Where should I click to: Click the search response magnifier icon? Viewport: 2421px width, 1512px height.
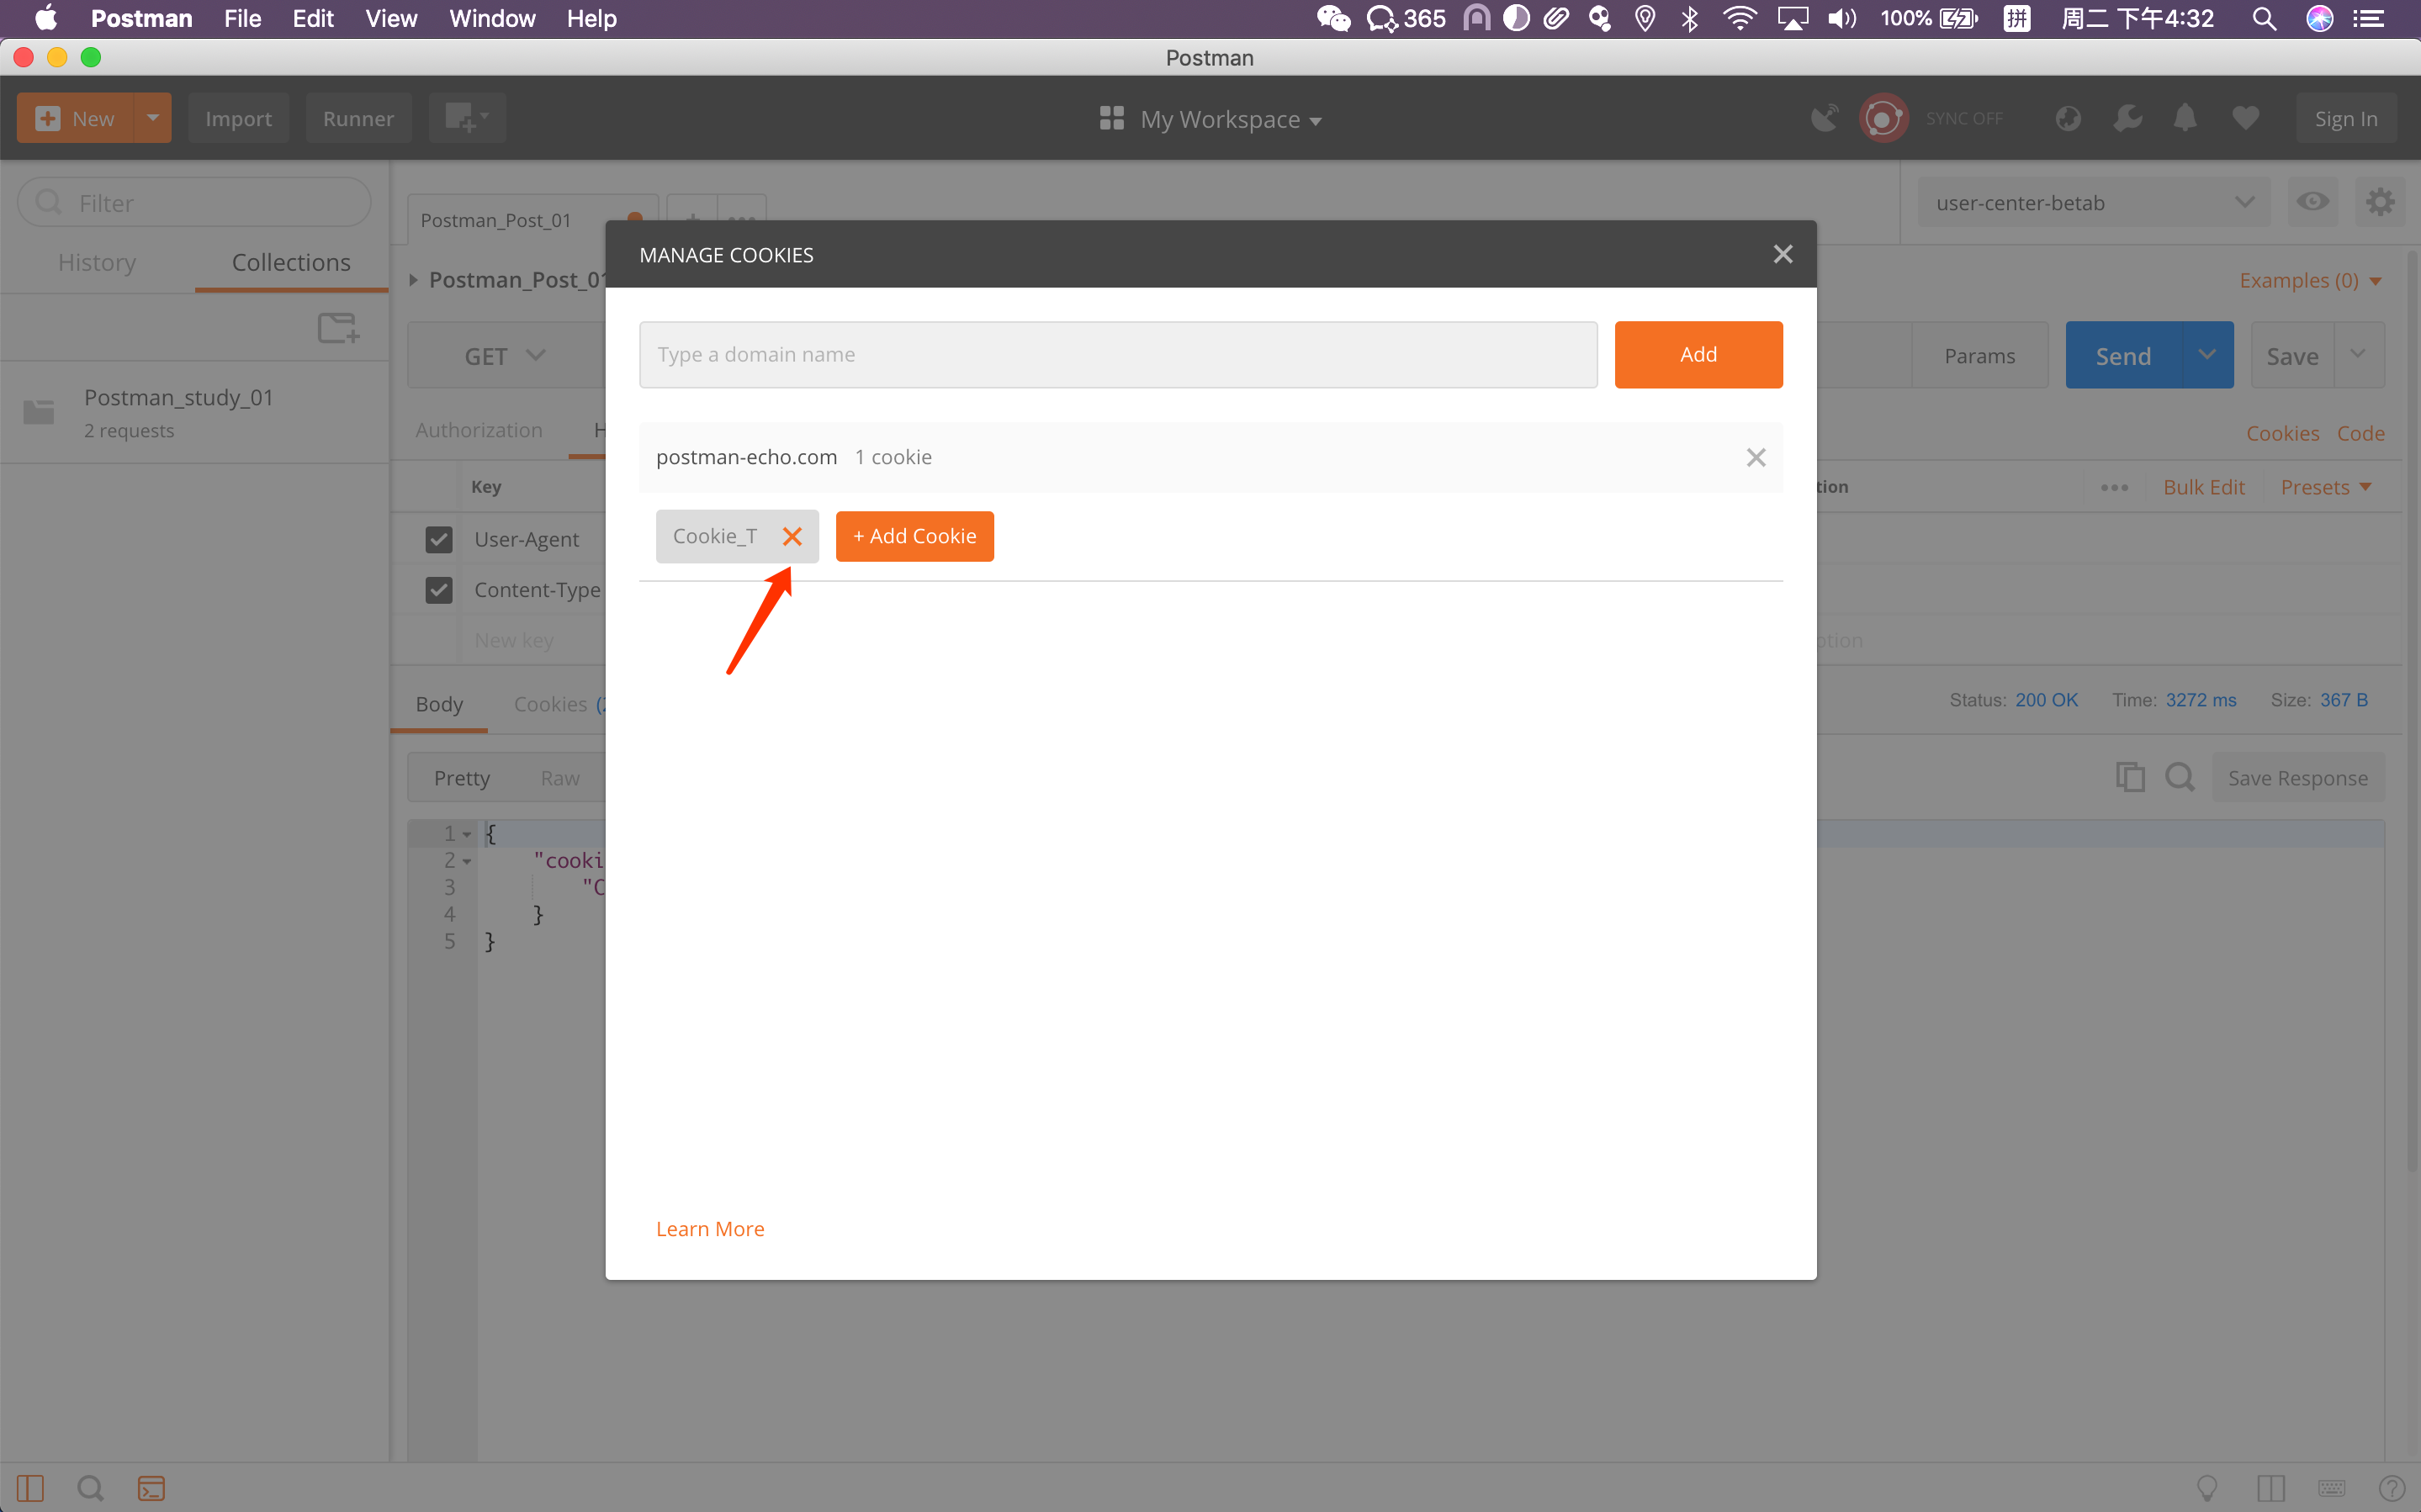pos(2179,777)
